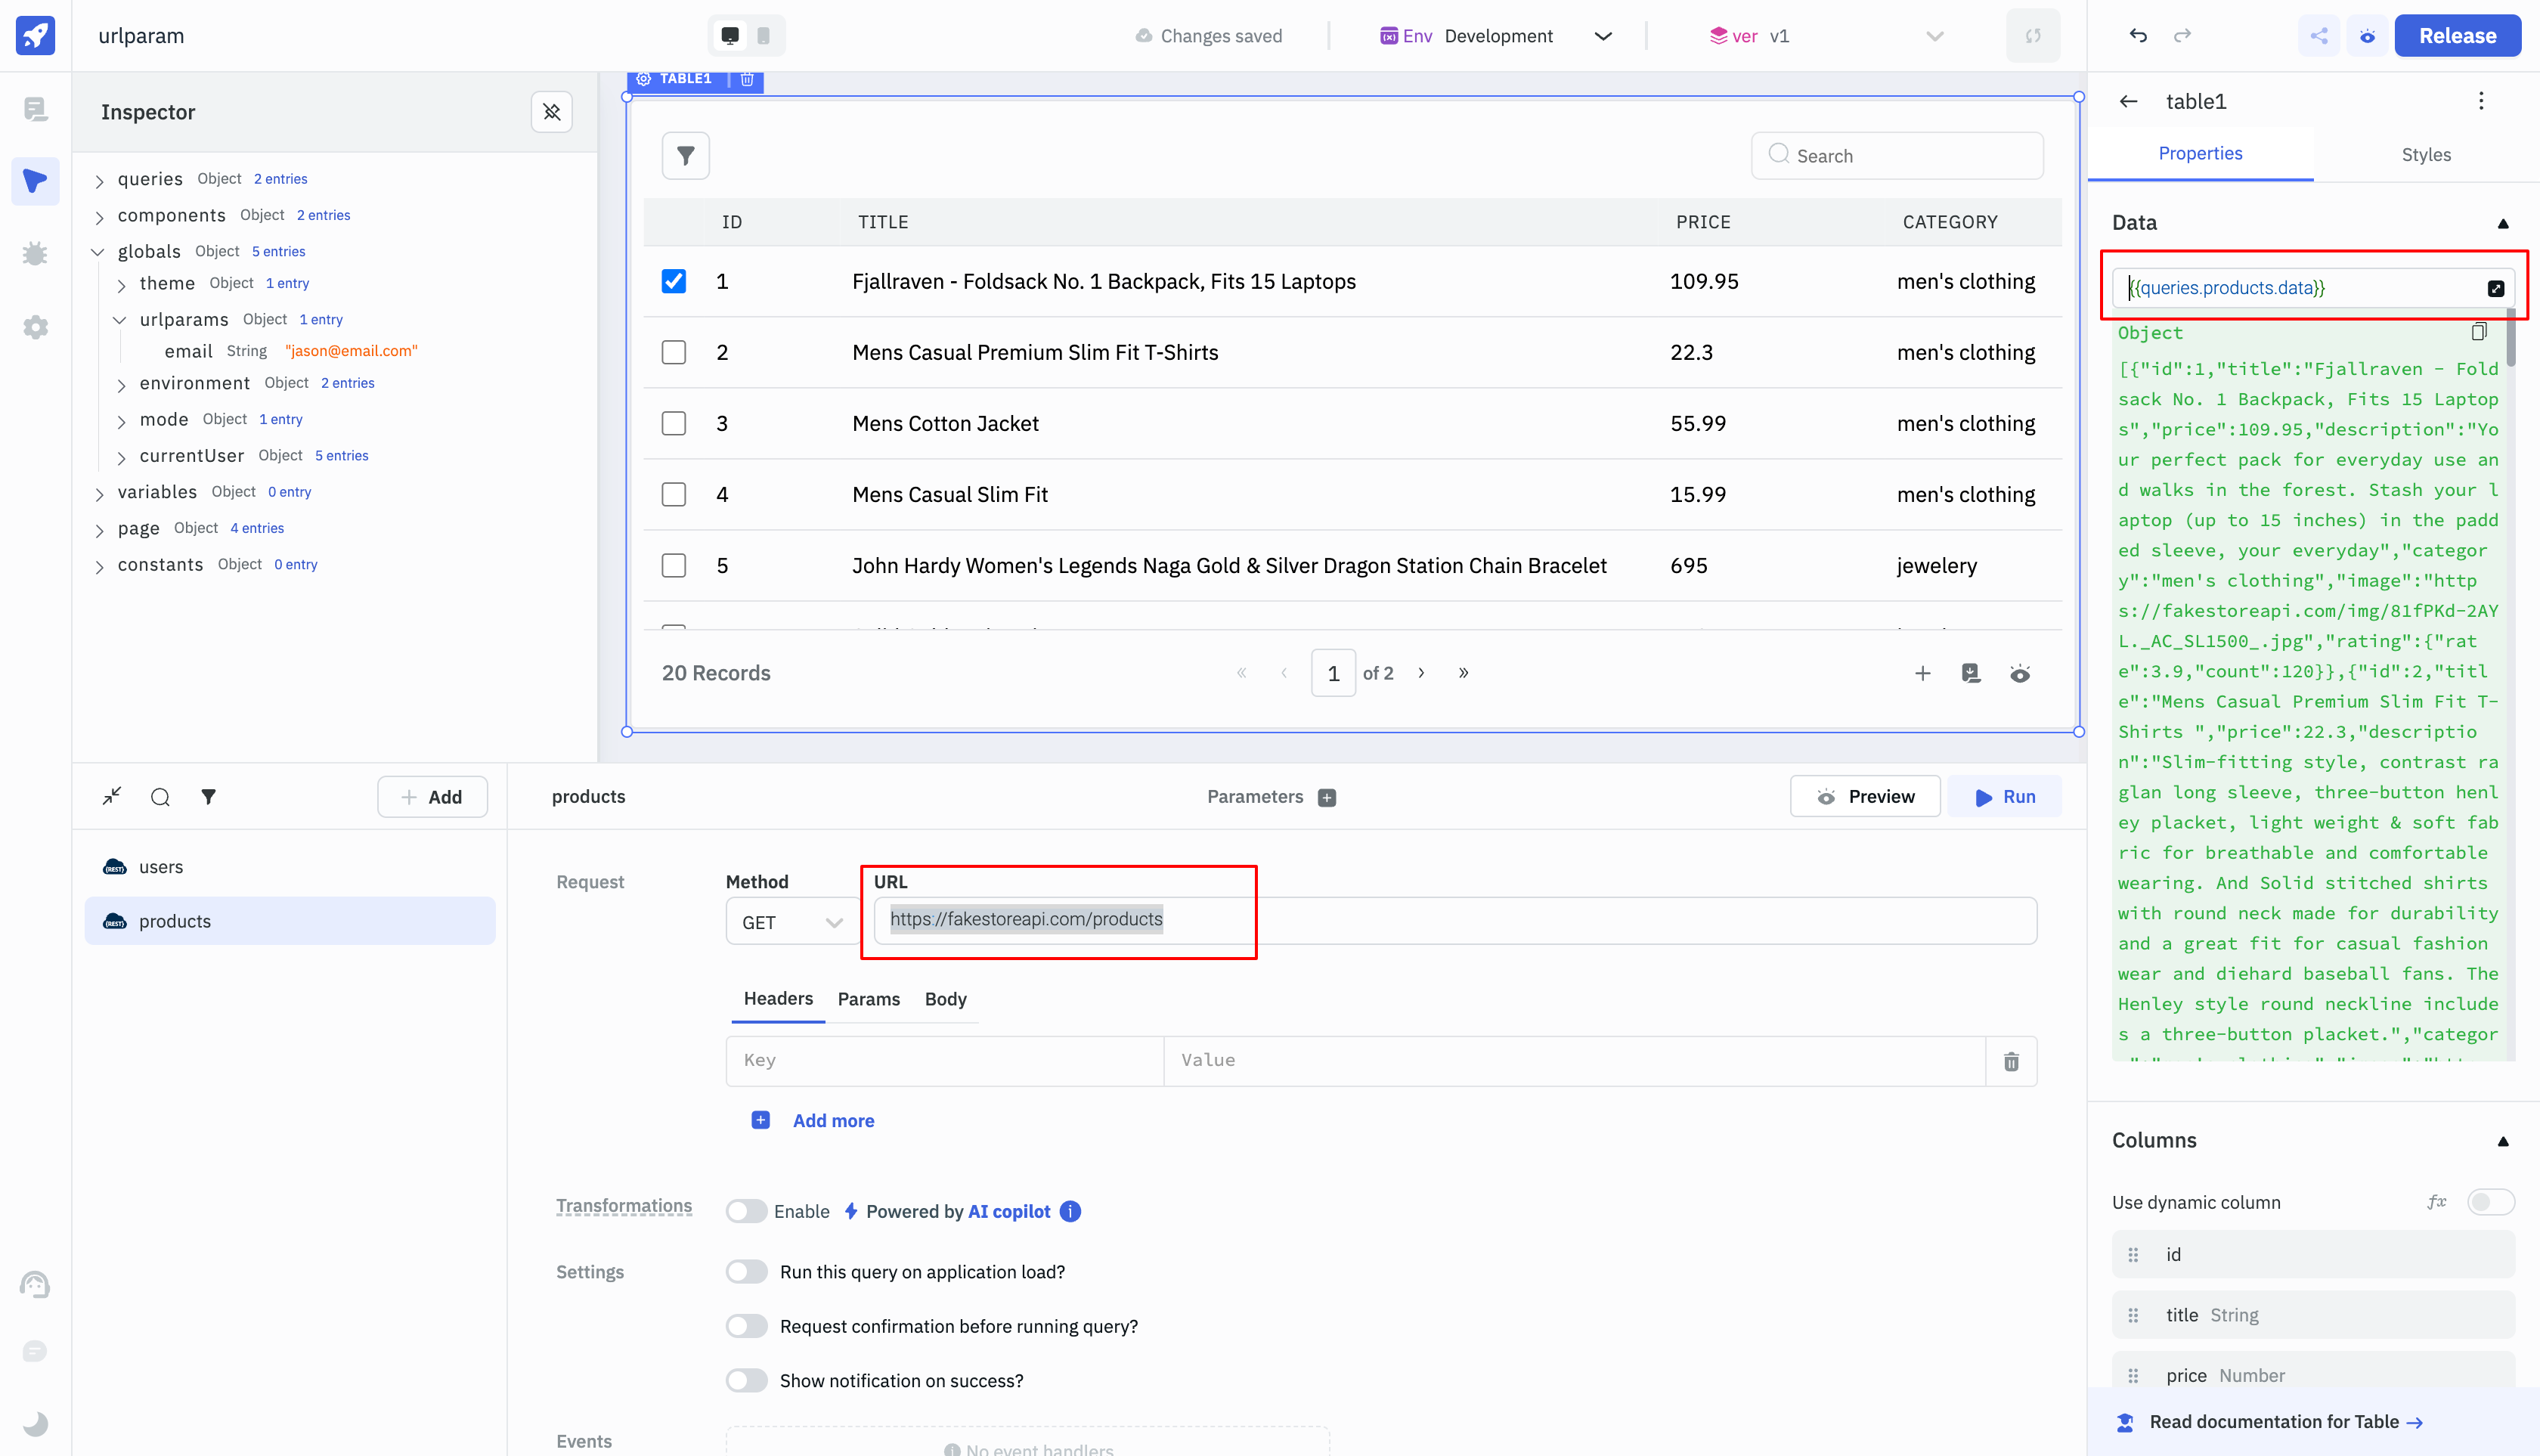This screenshot has width=2540, height=1456.
Task: Delete the header key-value row
Action: (2011, 1061)
